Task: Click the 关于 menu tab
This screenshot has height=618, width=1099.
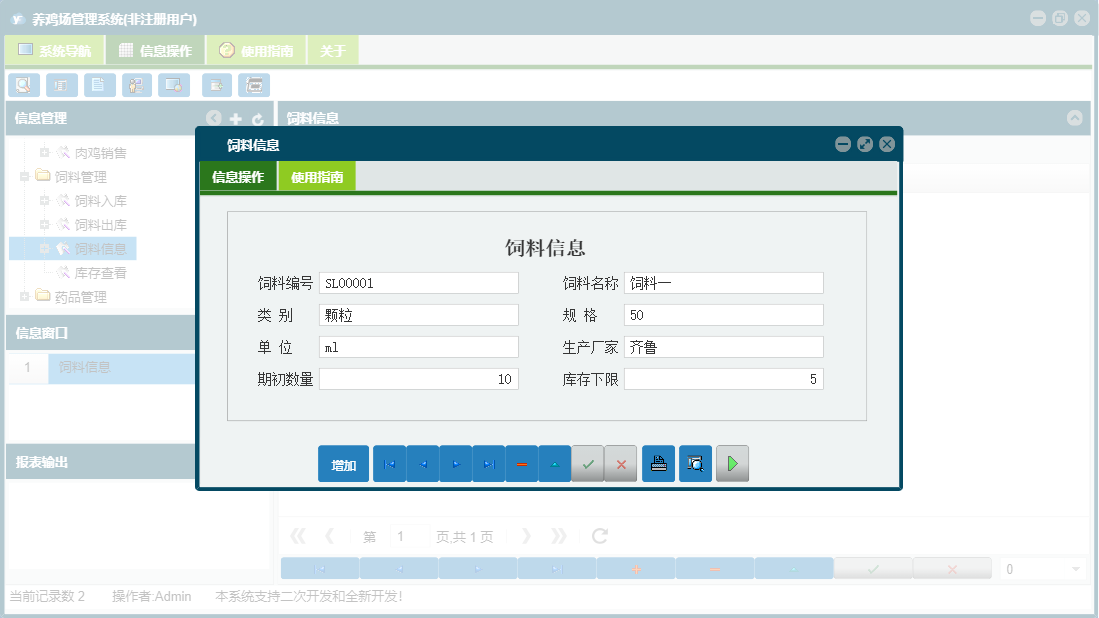Action: point(333,49)
